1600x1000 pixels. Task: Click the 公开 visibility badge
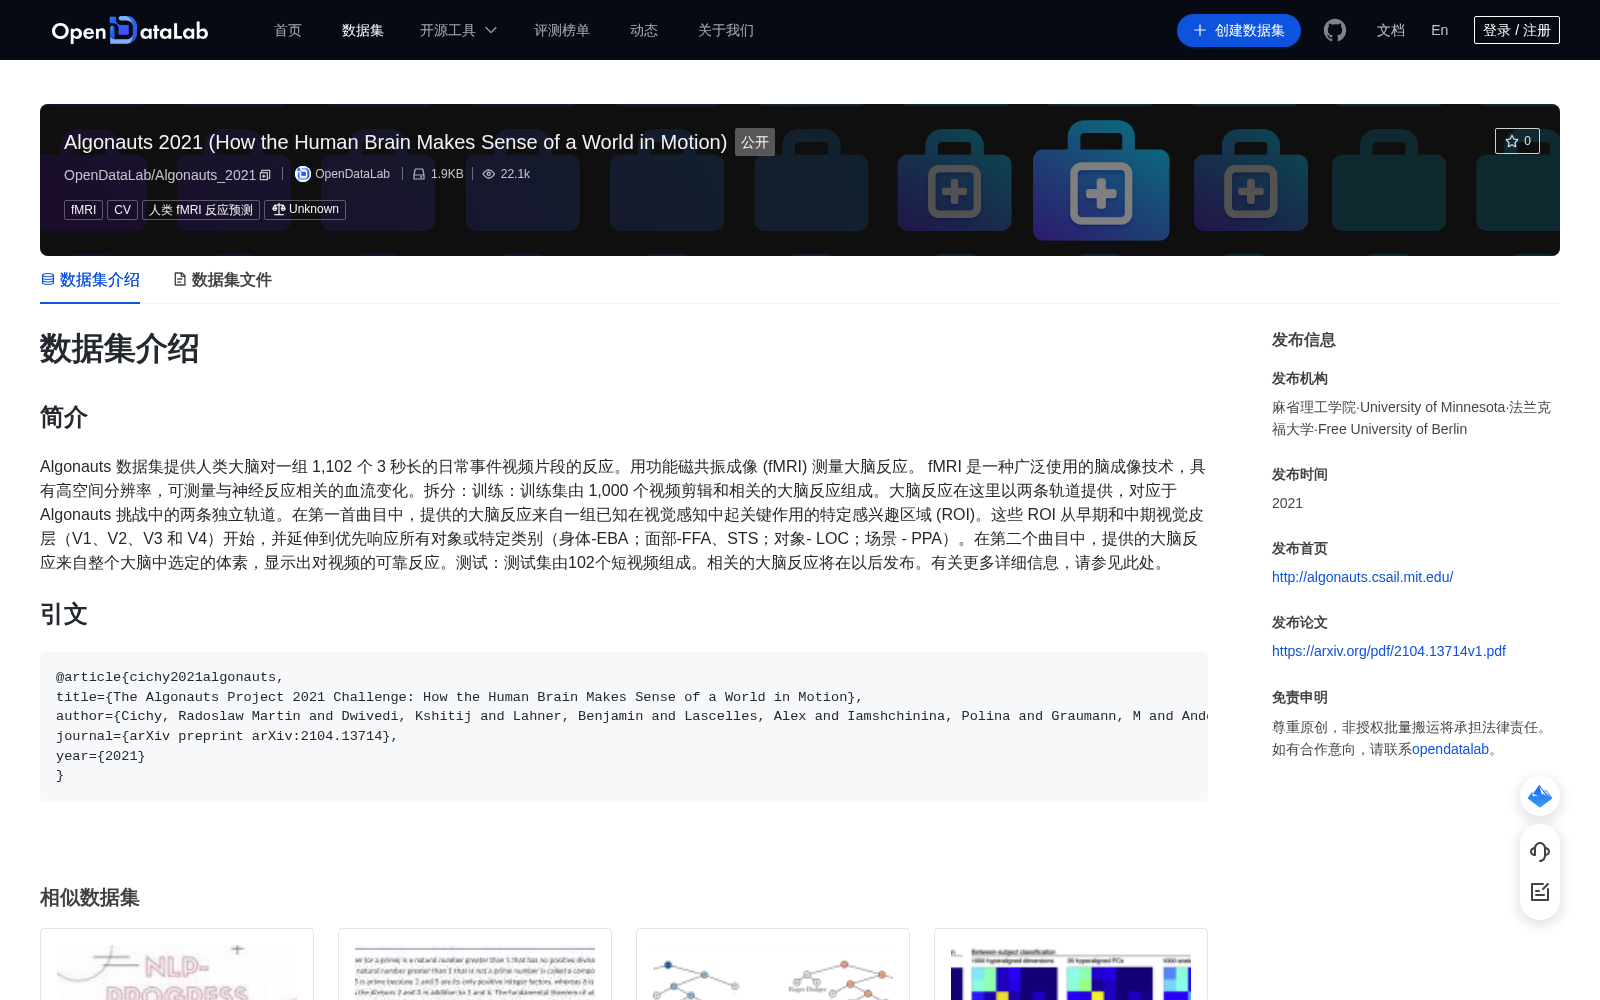coord(755,142)
